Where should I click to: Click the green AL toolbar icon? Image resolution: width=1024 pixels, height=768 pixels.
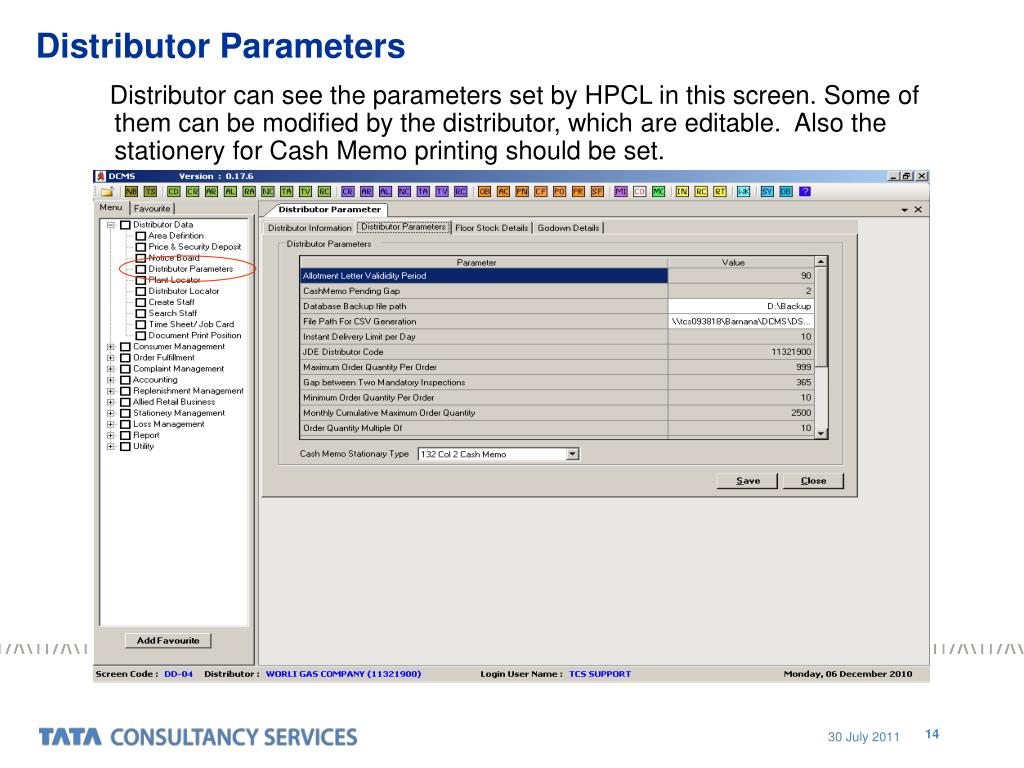click(x=231, y=191)
